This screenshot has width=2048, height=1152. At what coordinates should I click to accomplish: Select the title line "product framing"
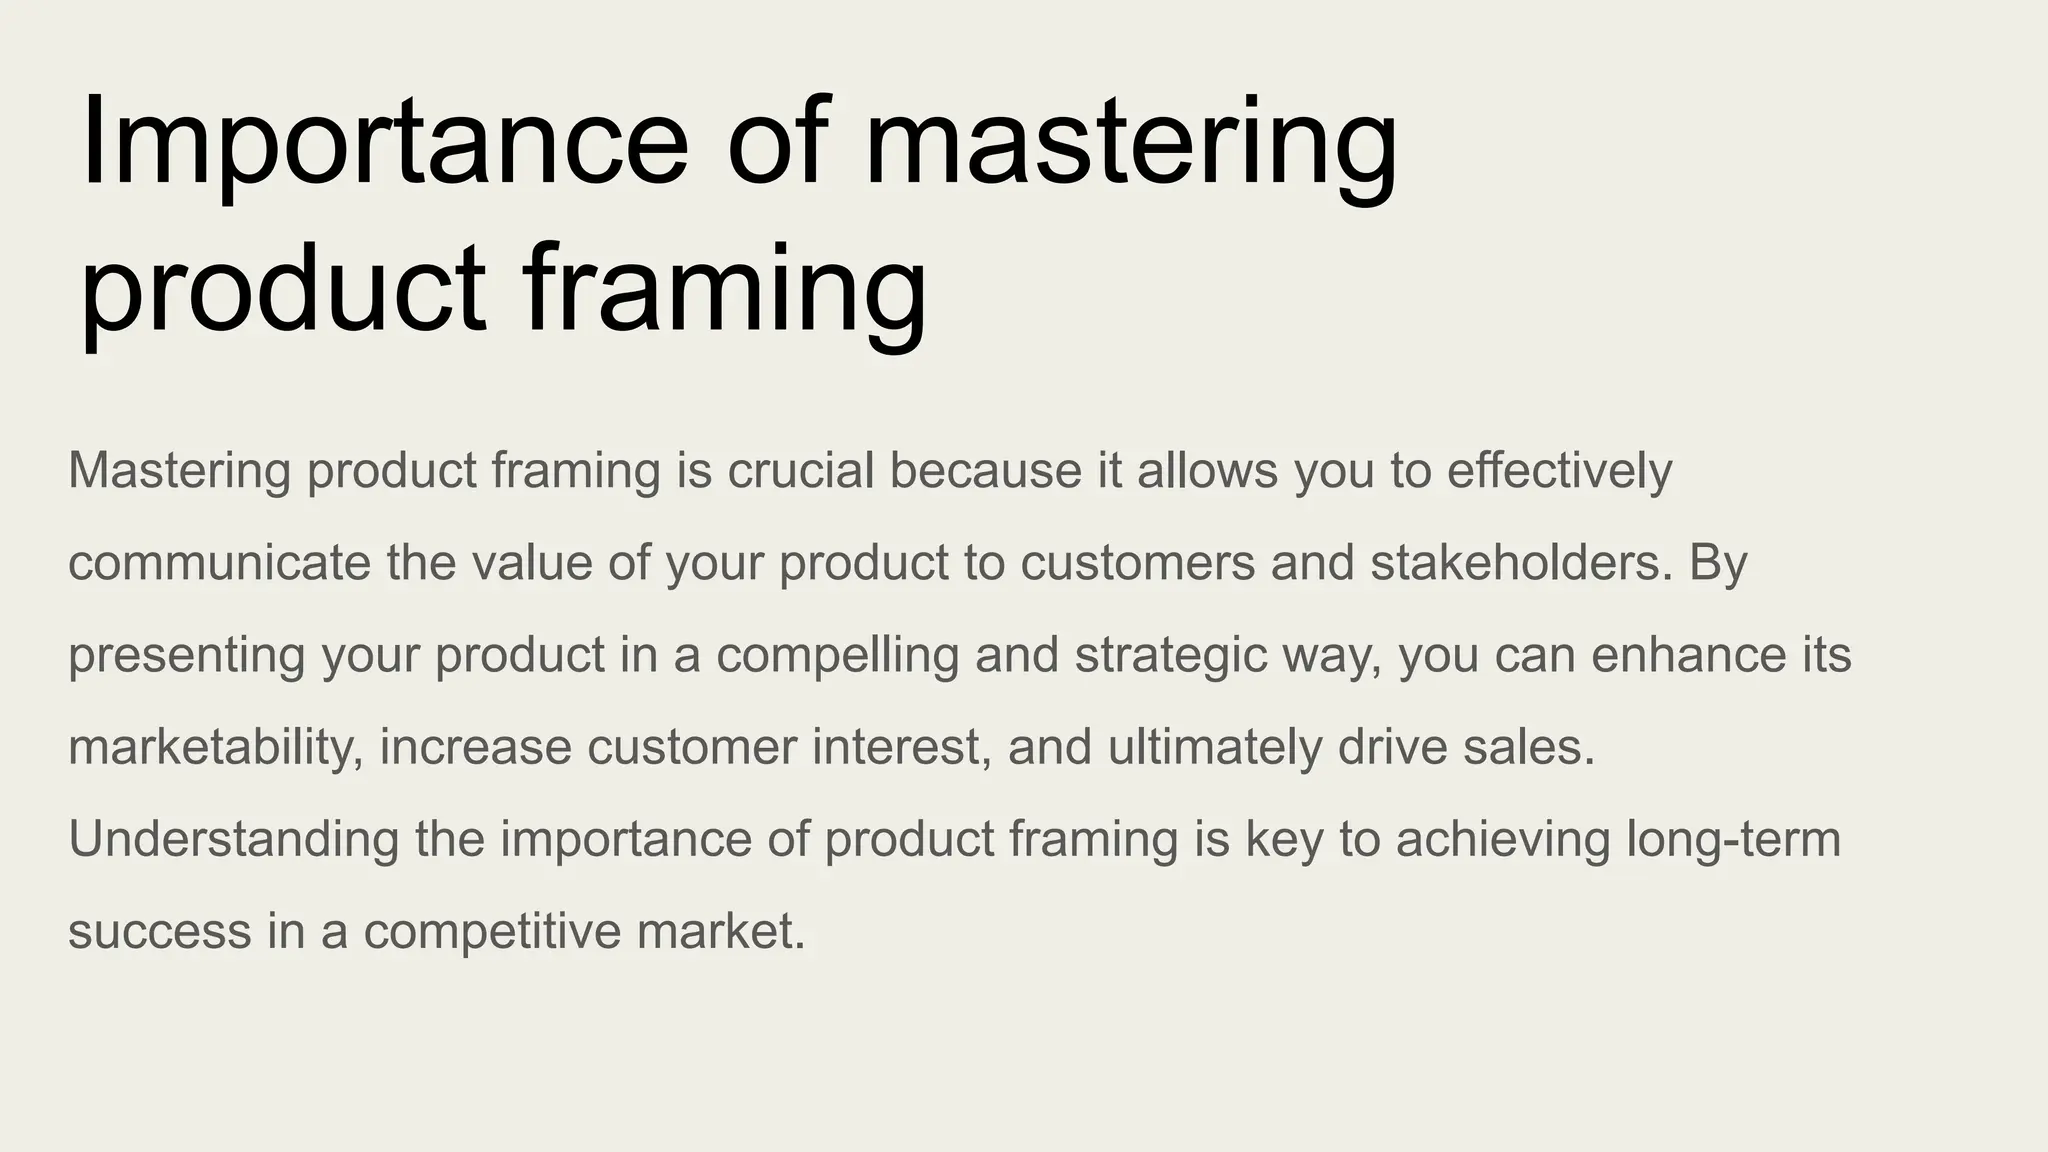[x=503, y=291]
